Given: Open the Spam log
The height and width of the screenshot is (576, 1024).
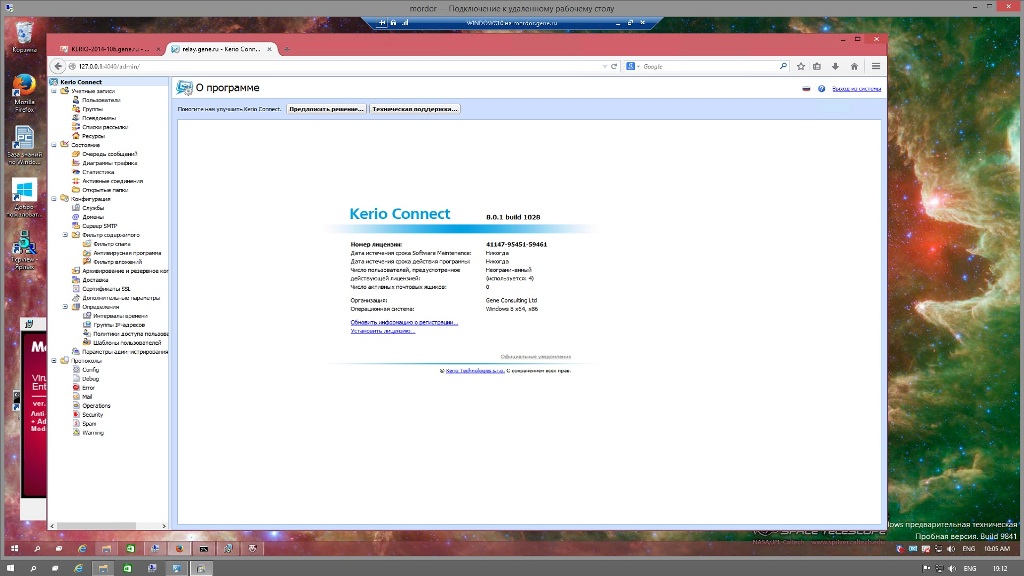Looking at the screenshot, I should pyautogui.click(x=89, y=424).
